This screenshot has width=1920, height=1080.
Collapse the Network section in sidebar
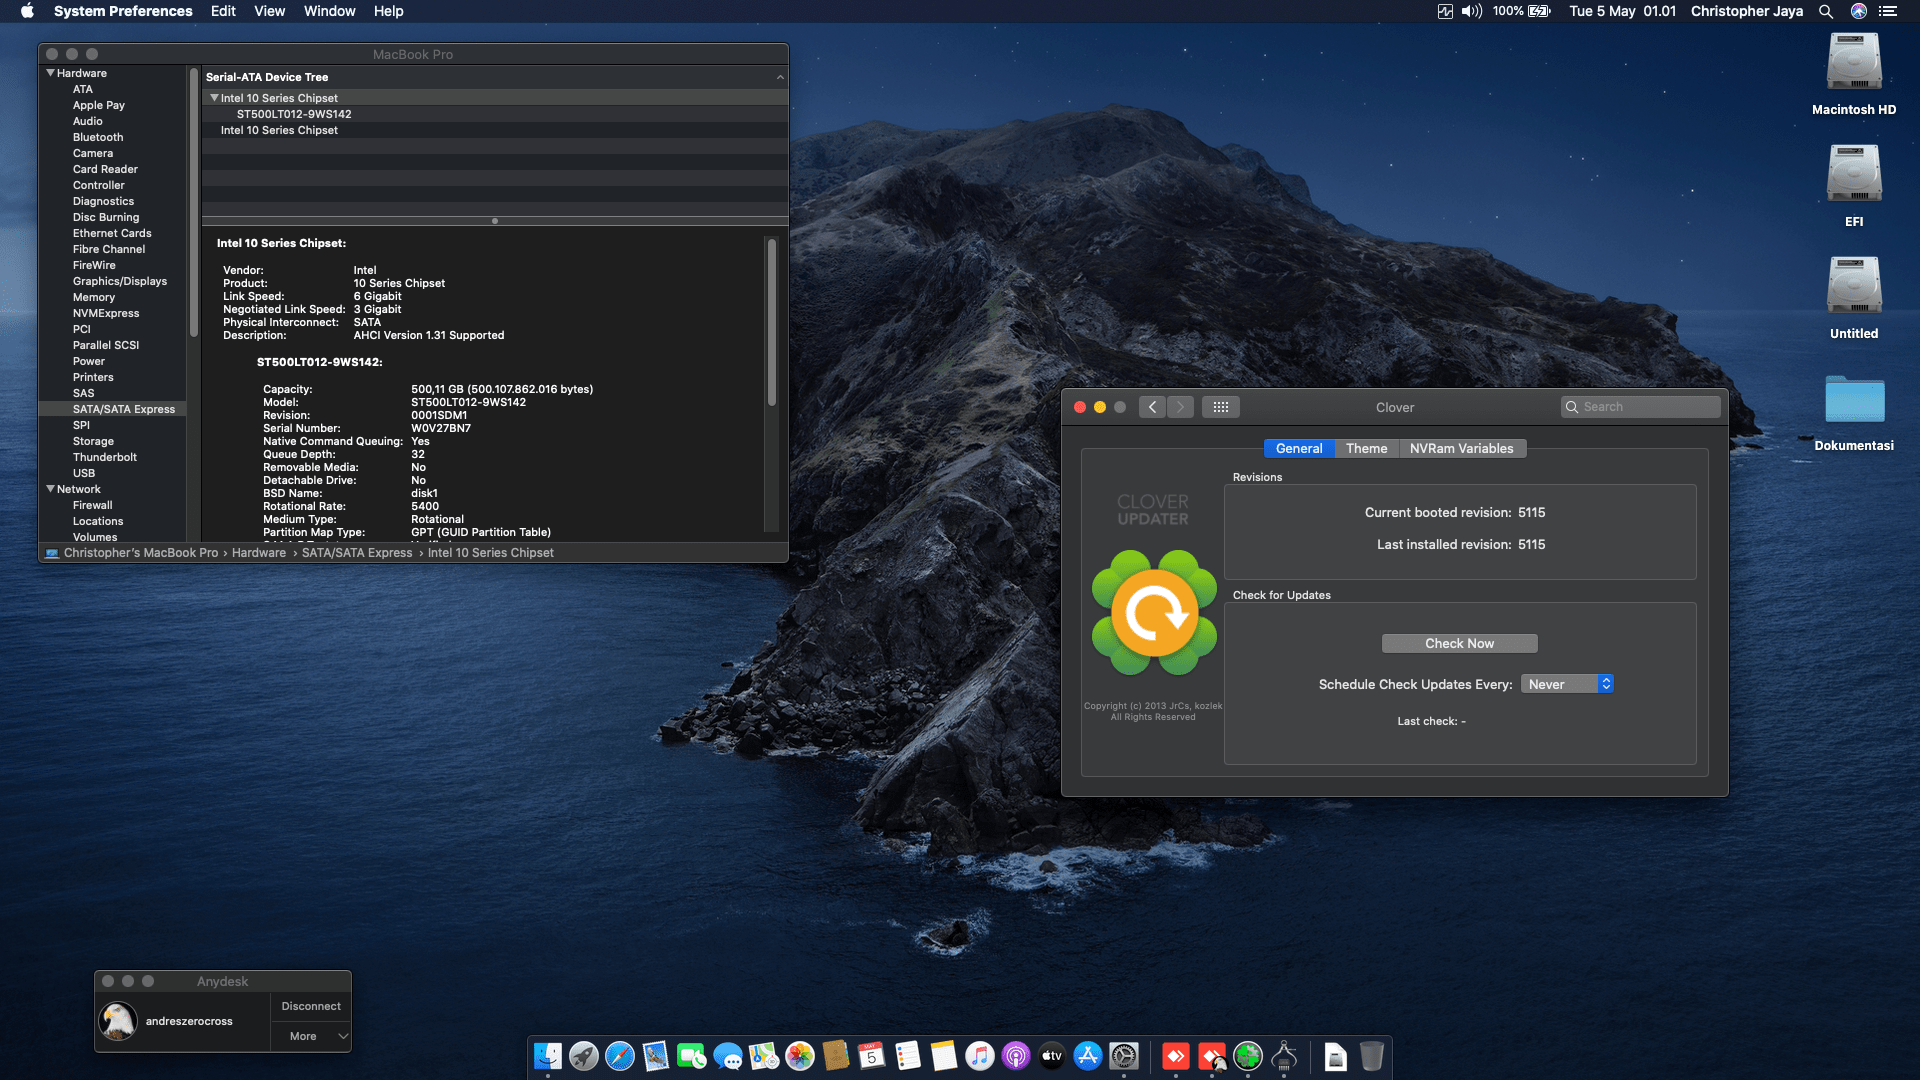pos(50,489)
